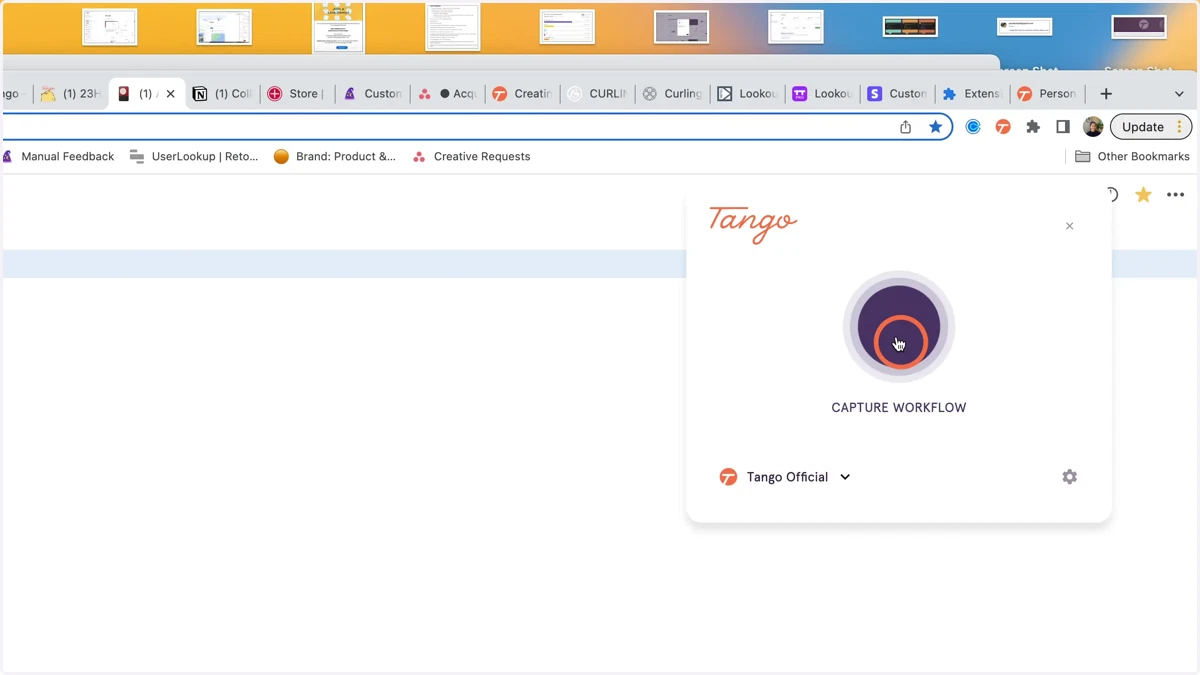1200x675 pixels.
Task: Switch to the Person tab
Action: [1047, 94]
